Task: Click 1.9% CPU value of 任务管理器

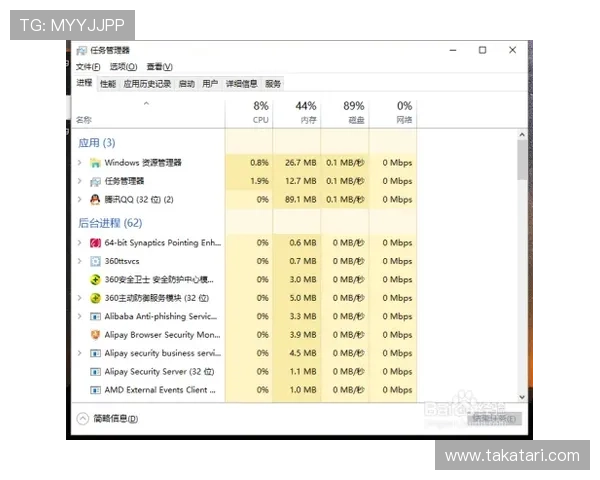Action: pos(259,181)
